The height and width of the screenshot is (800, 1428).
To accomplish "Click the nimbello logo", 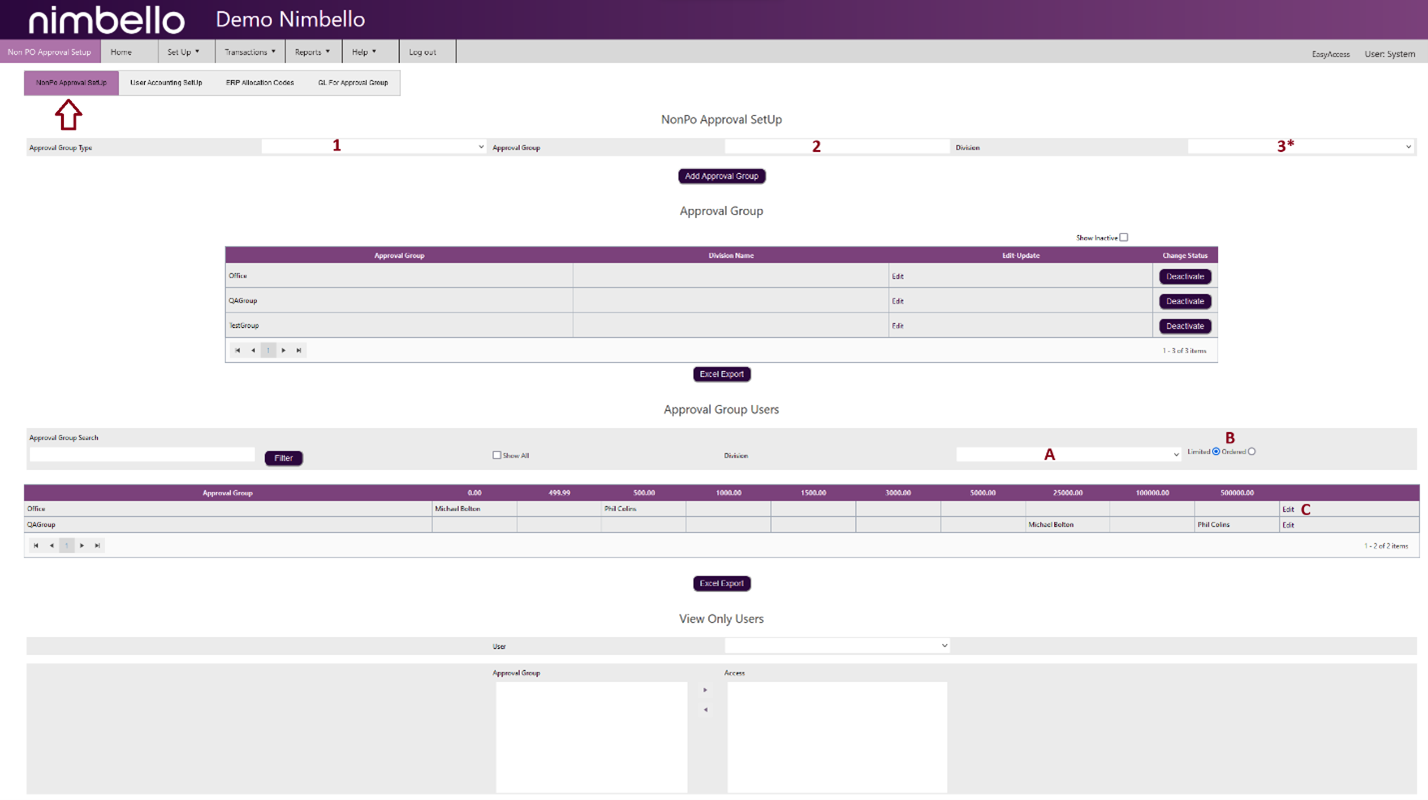I will 106,20.
